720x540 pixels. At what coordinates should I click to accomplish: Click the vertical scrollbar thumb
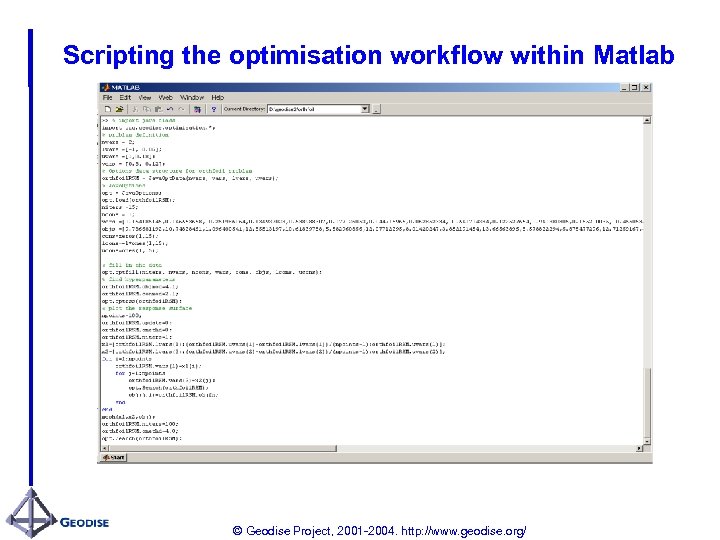647,402
